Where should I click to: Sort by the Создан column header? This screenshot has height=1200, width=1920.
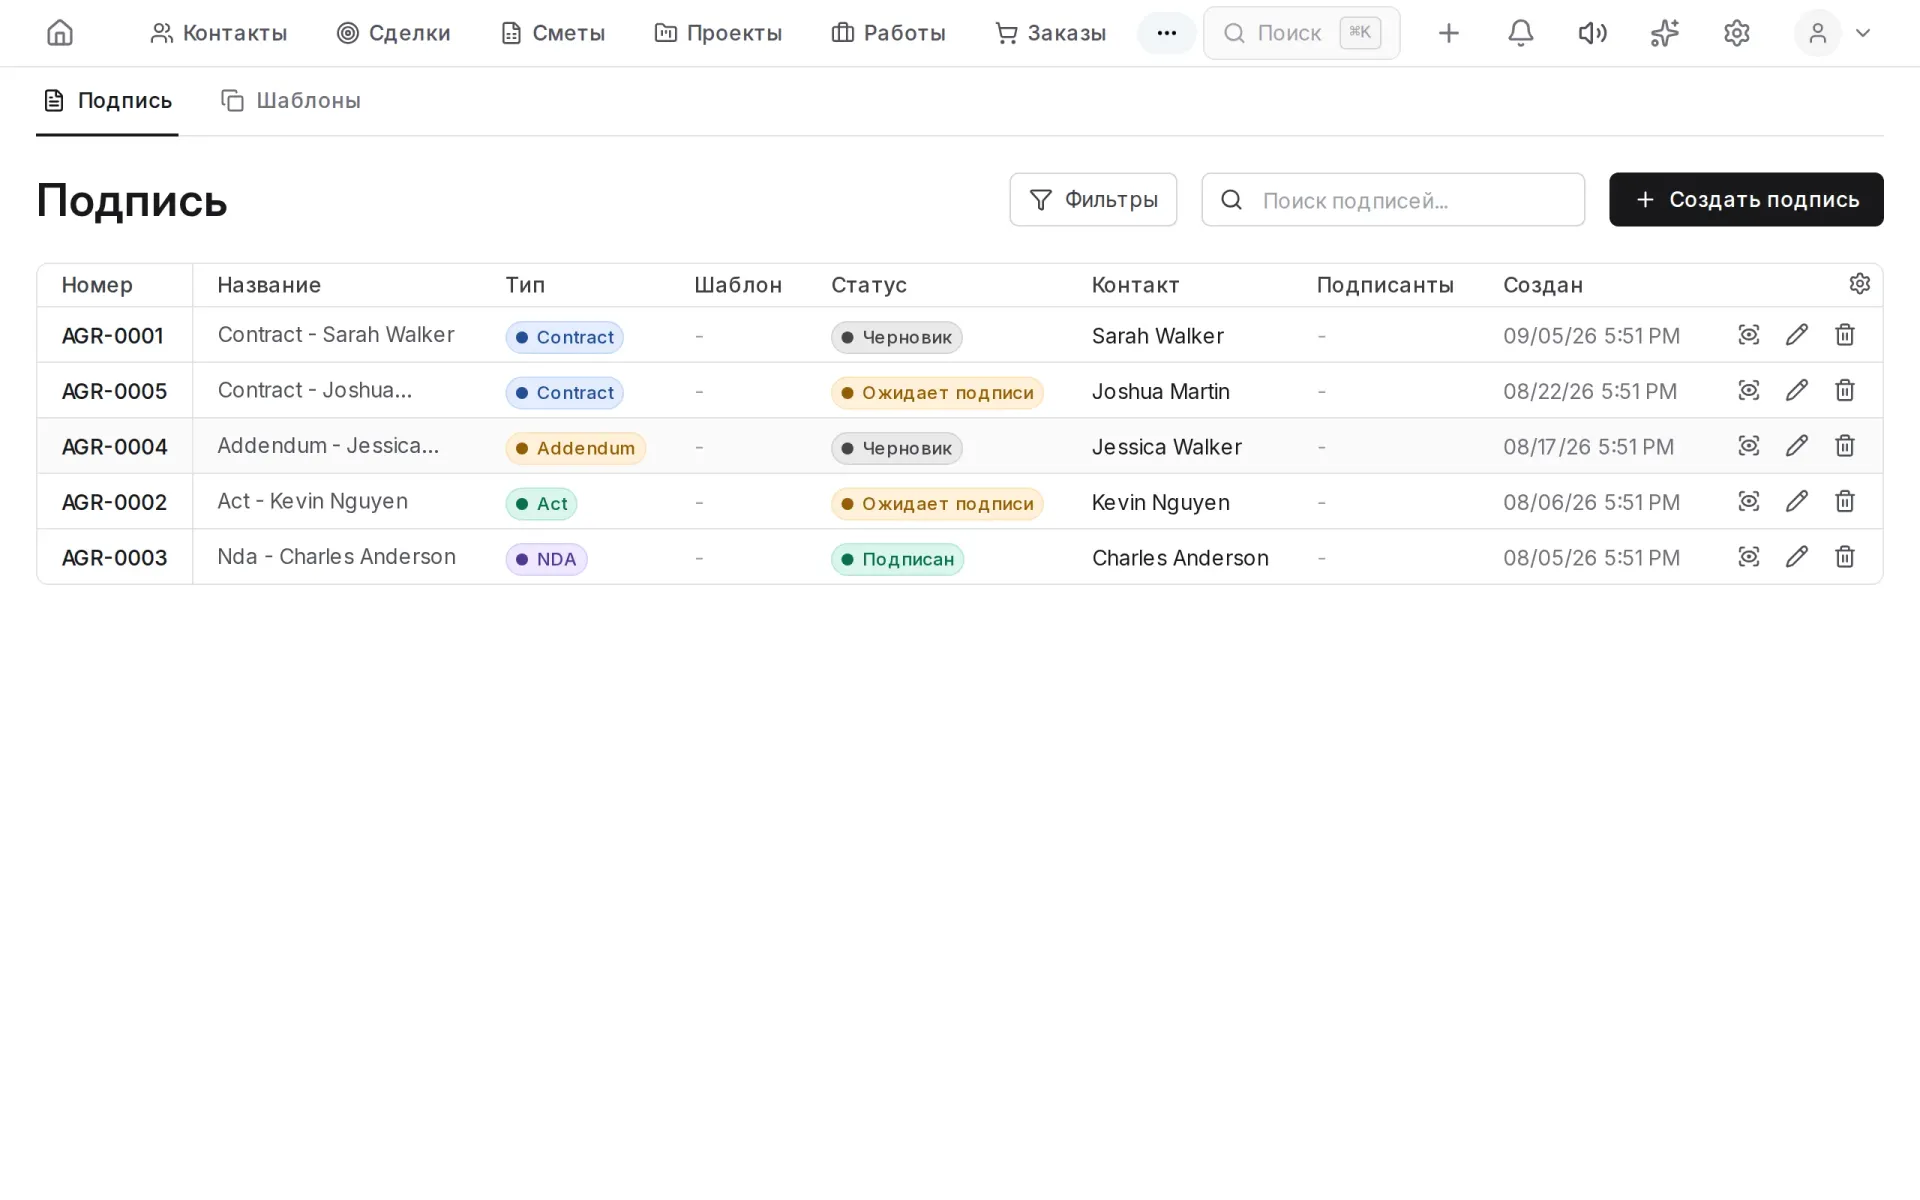pos(1542,285)
